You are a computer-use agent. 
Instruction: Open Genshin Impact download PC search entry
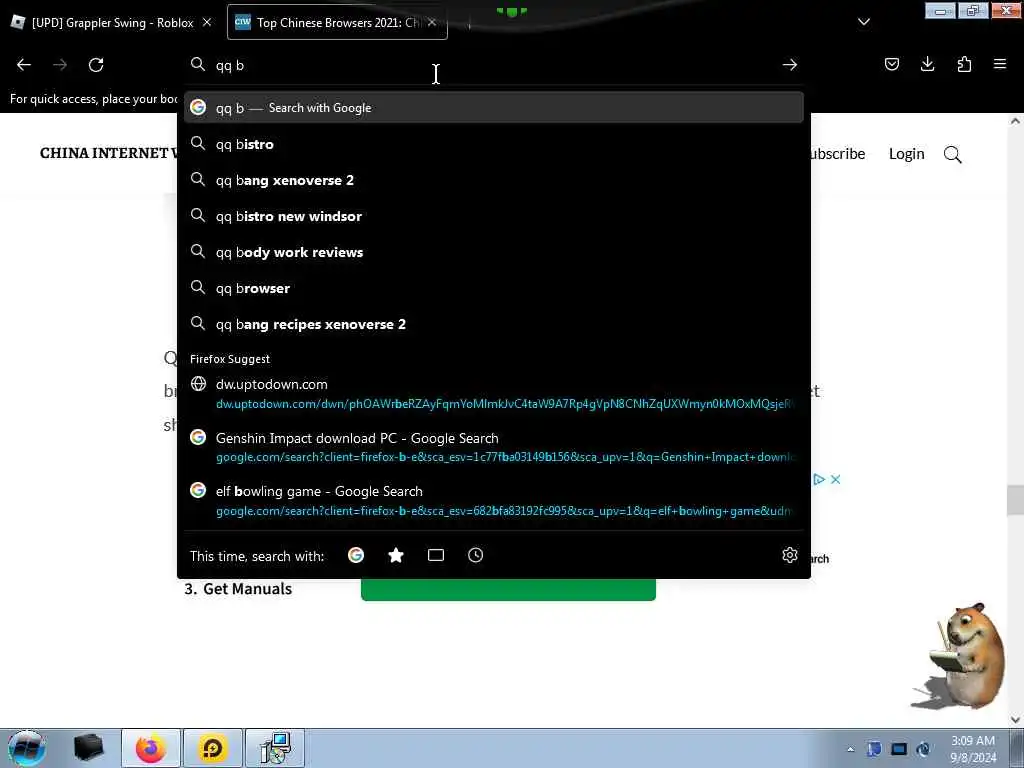pyautogui.click(x=494, y=447)
